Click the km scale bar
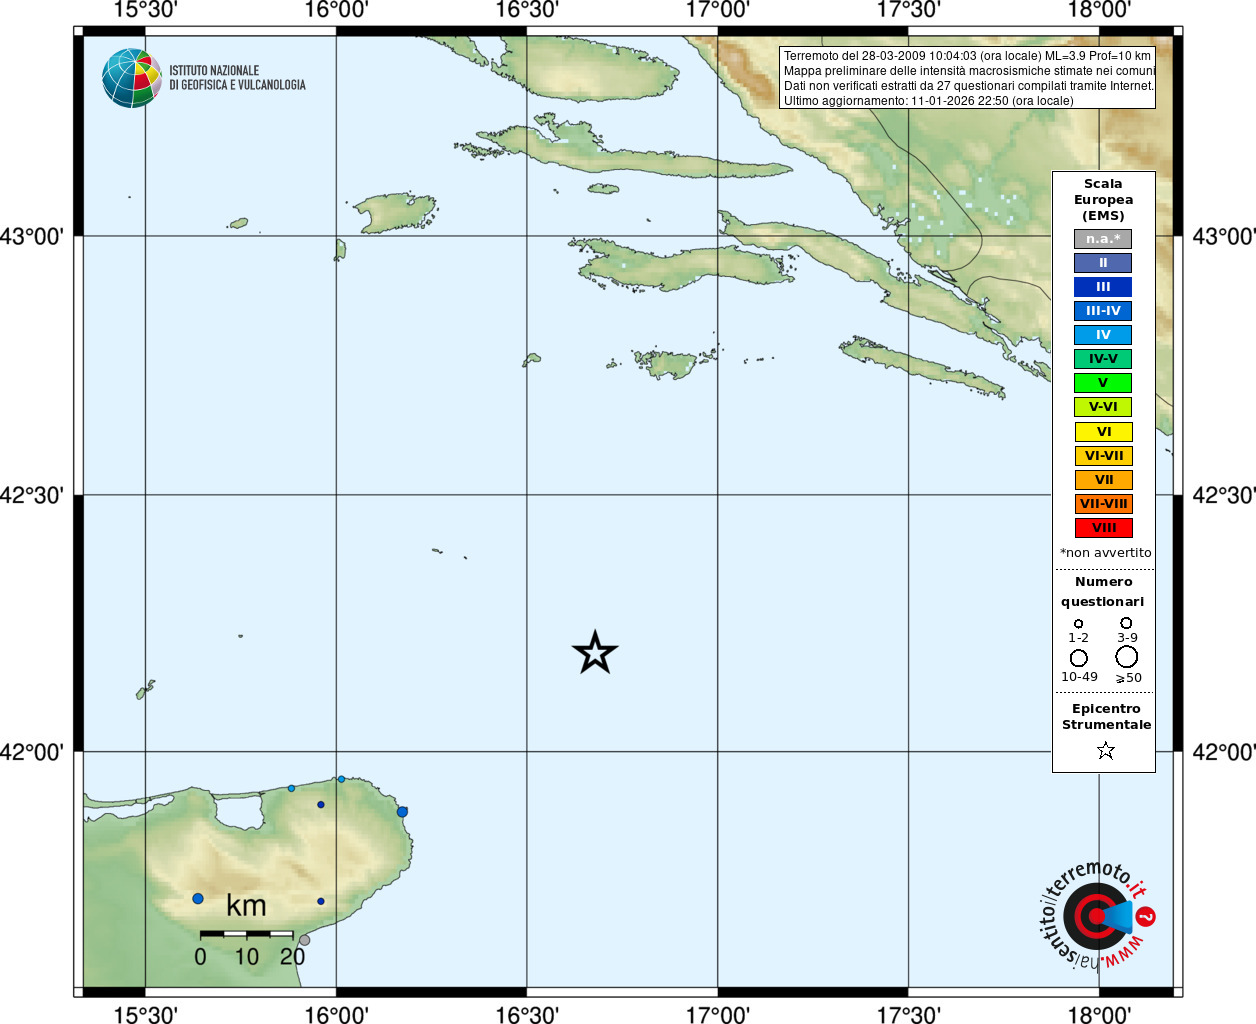The height and width of the screenshot is (1024, 1256). pos(246,934)
